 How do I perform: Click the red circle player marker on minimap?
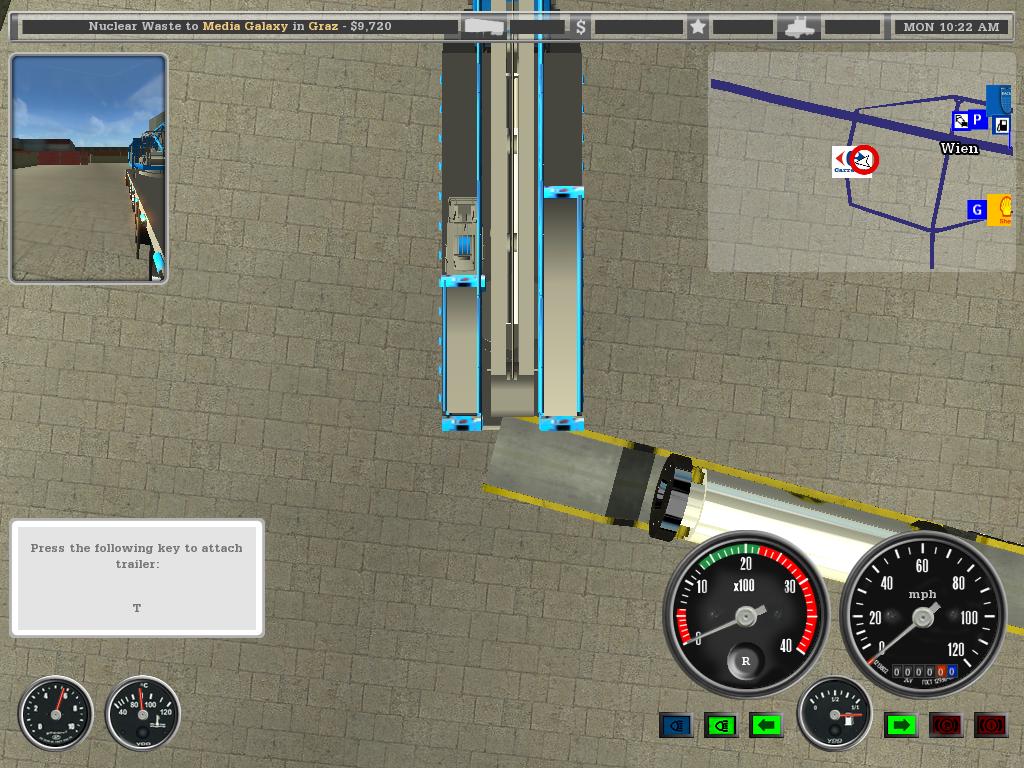[864, 159]
